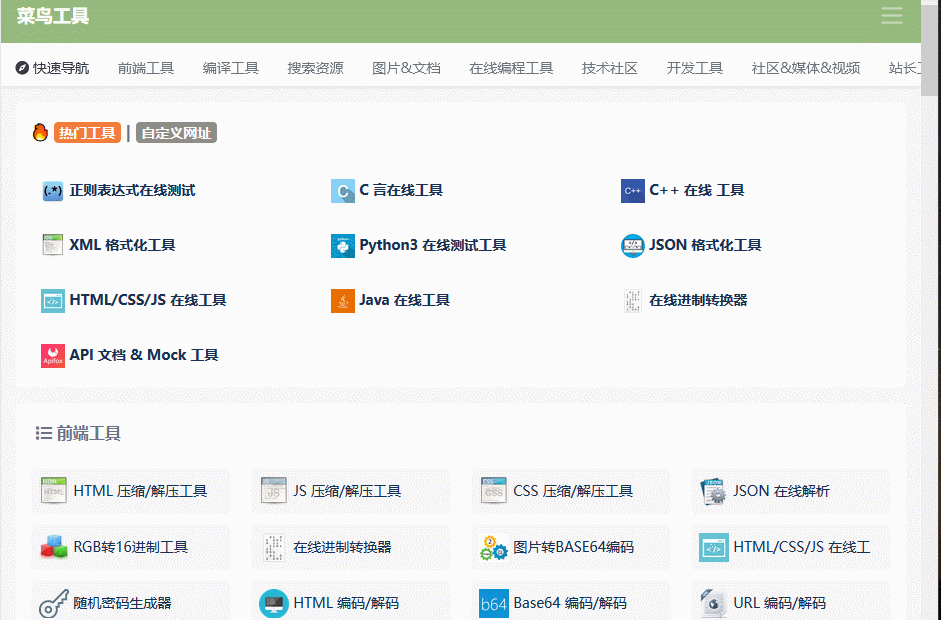This screenshot has height=620, width=941.
Task: Click the C language tool icon
Action: coord(343,191)
